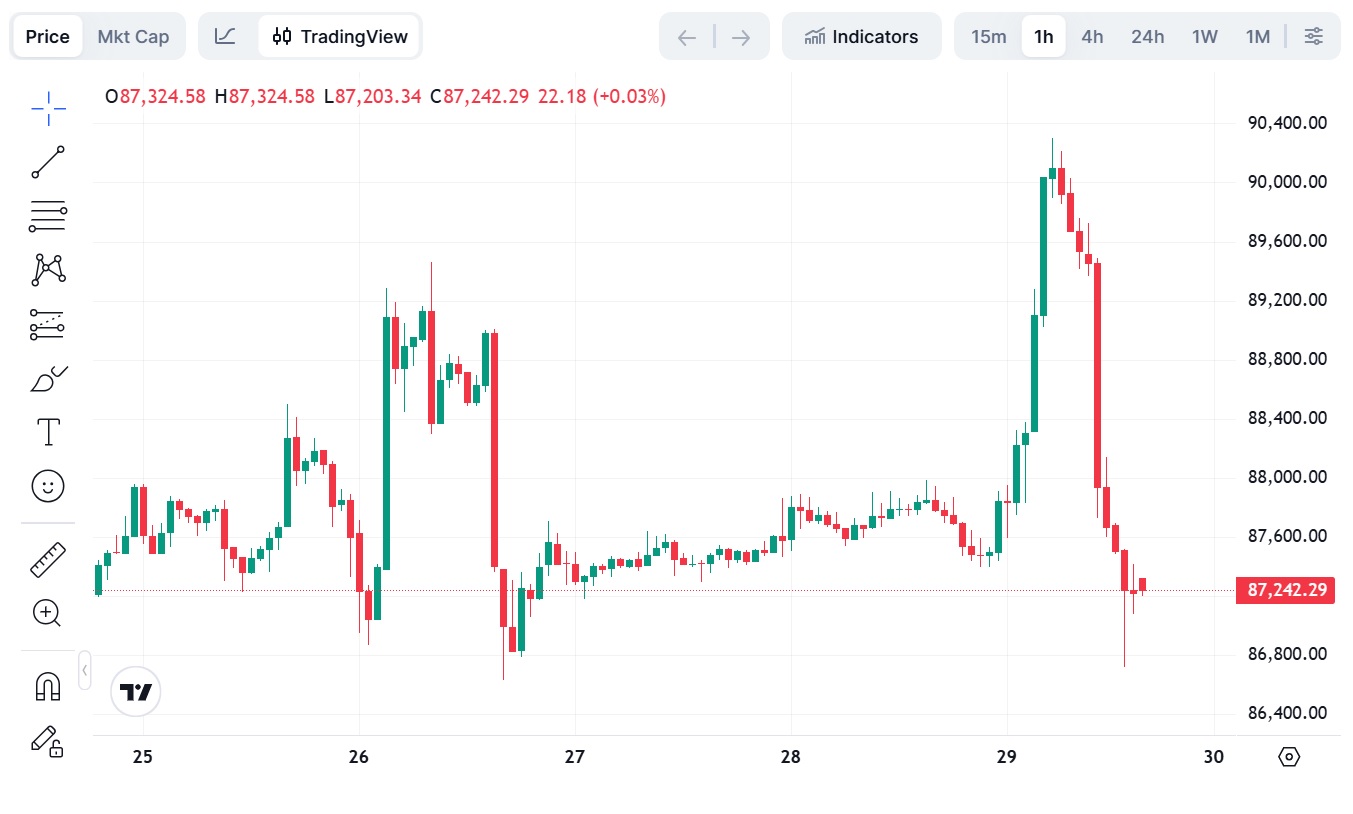Select the trend line drawing tool

(x=47, y=162)
